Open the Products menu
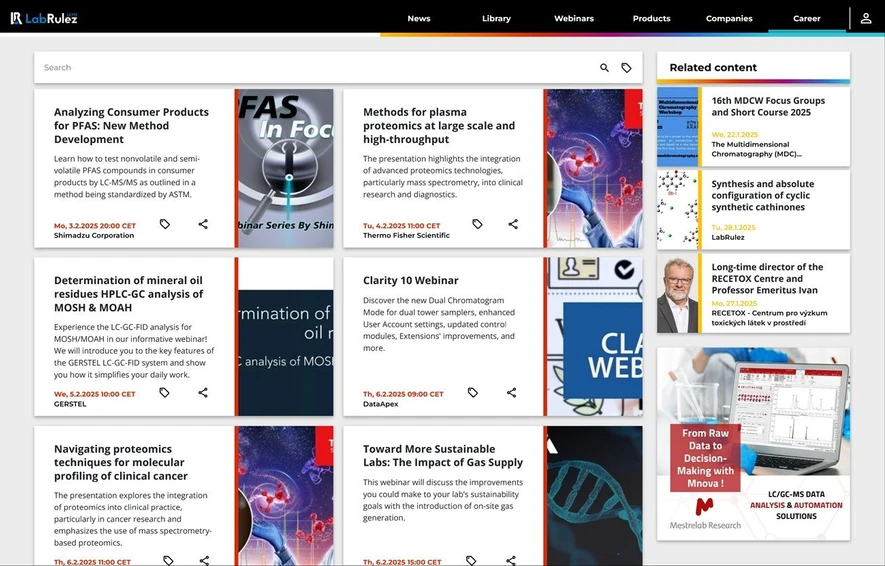 (651, 18)
